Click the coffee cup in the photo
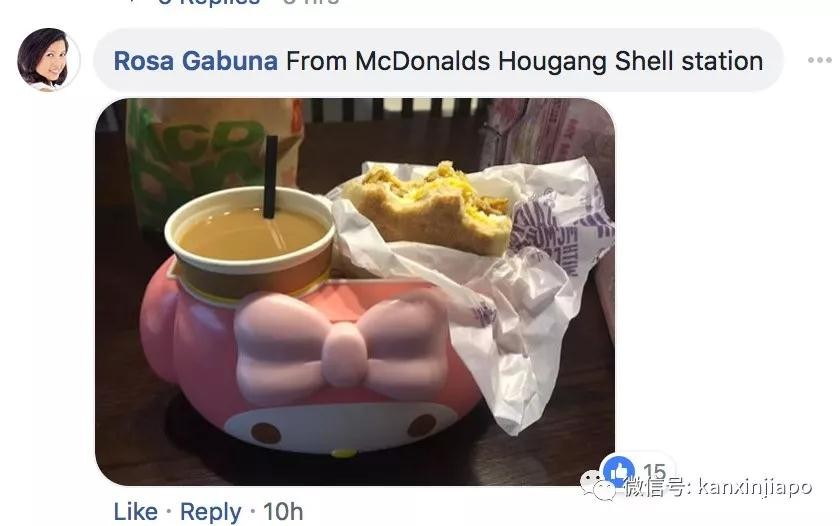Viewport: 840px width, 526px height. point(249,244)
